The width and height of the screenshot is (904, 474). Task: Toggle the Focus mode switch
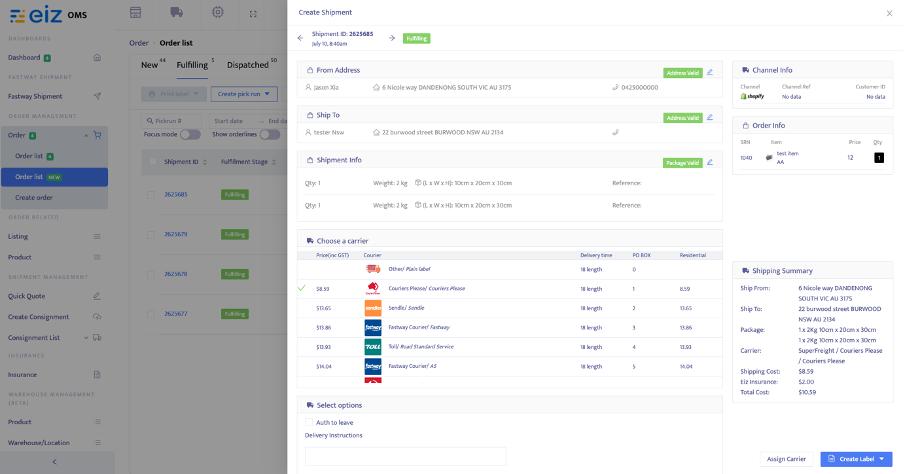click(x=190, y=134)
